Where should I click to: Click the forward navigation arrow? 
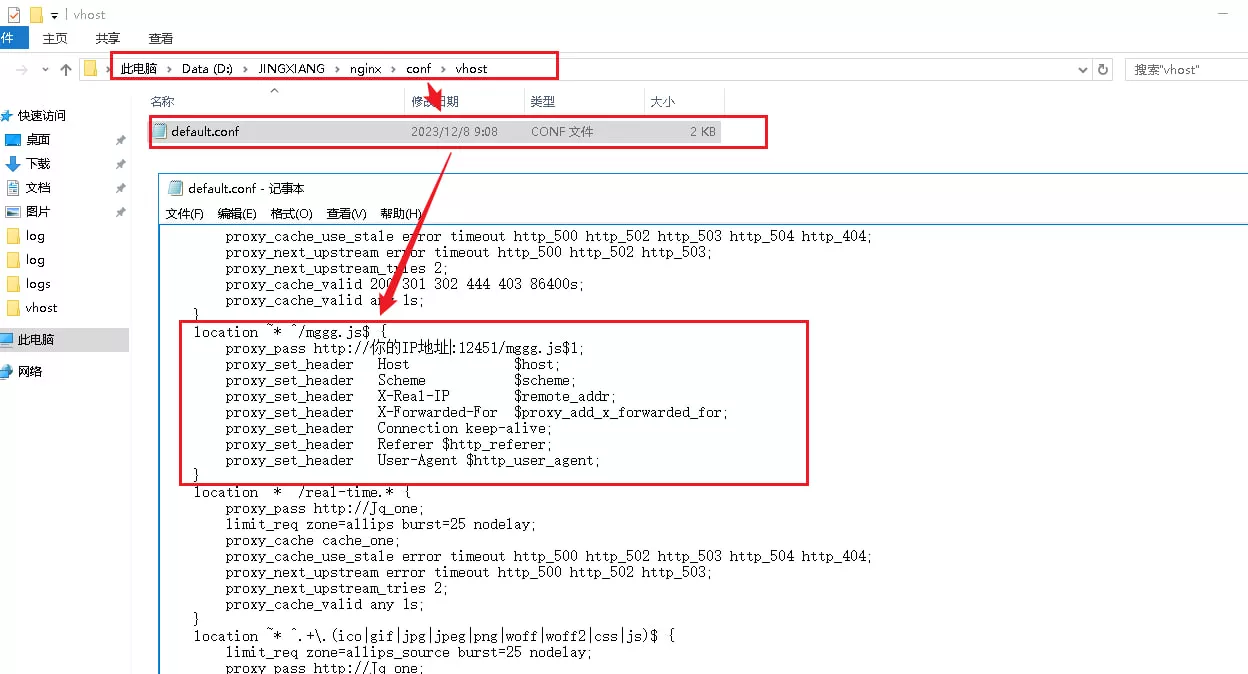tap(21, 70)
